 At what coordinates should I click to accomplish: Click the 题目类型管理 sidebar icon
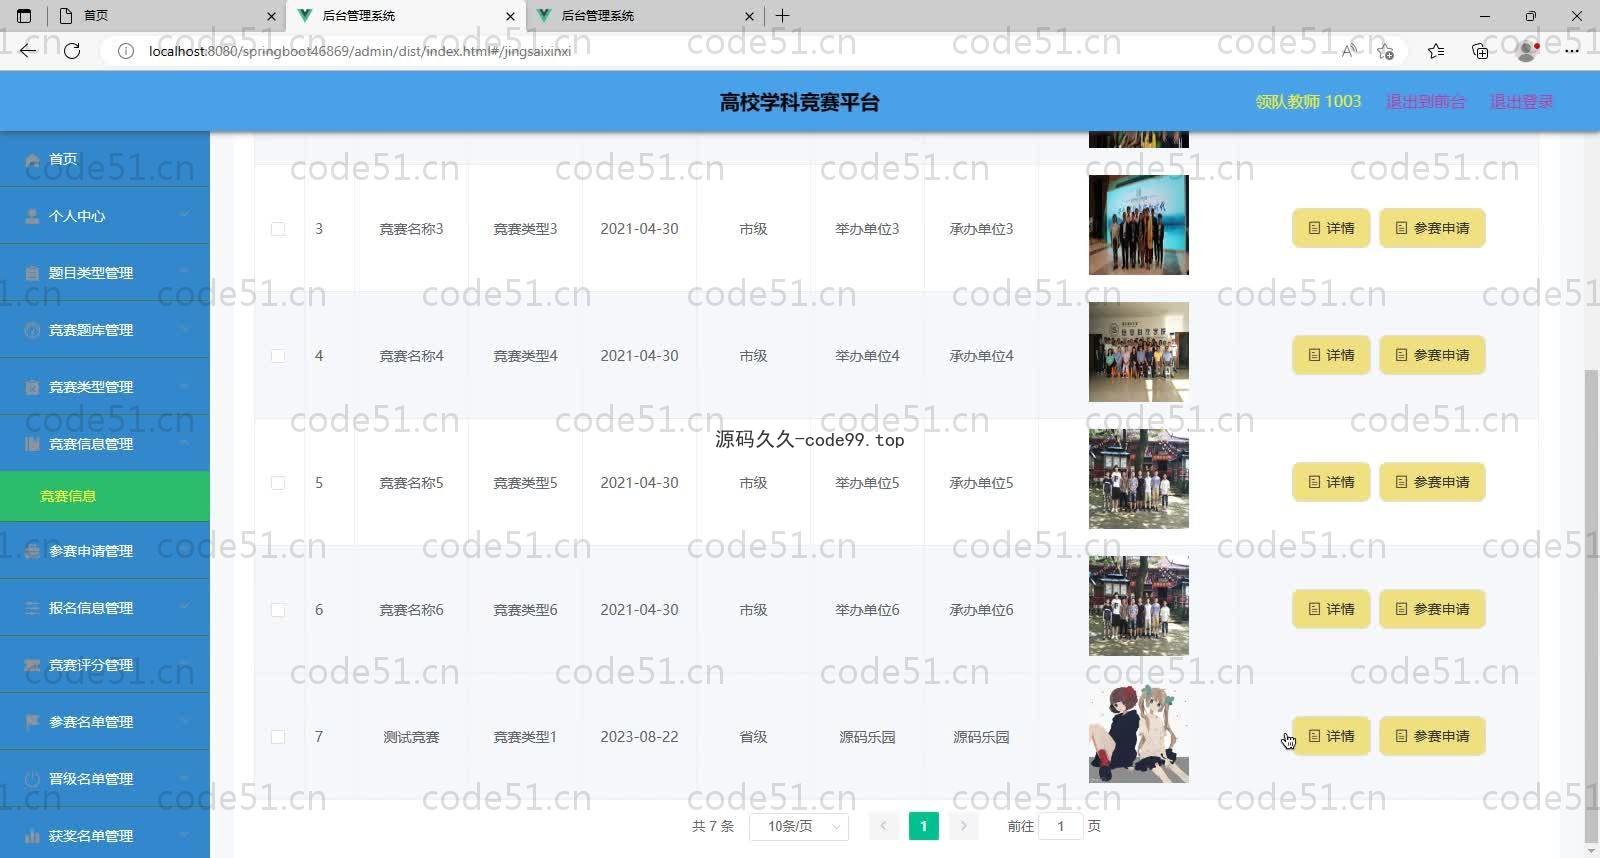click(32, 273)
